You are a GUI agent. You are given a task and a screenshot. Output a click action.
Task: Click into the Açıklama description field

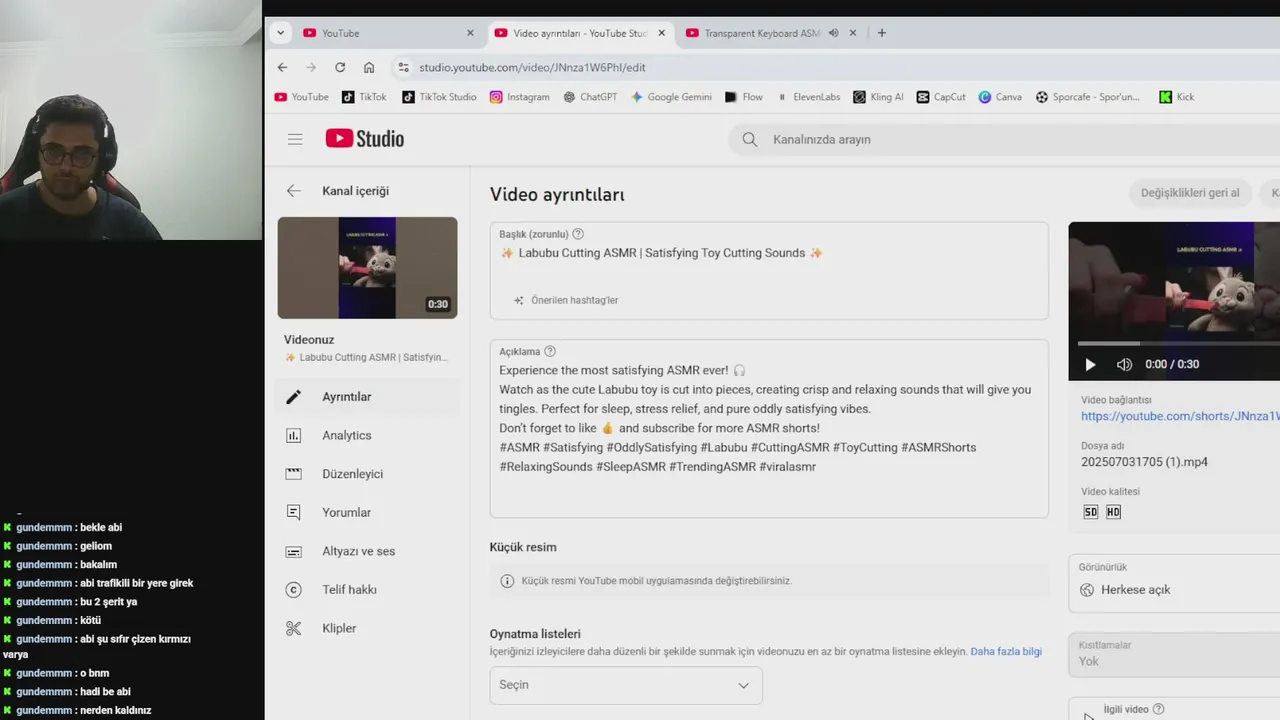click(x=769, y=429)
